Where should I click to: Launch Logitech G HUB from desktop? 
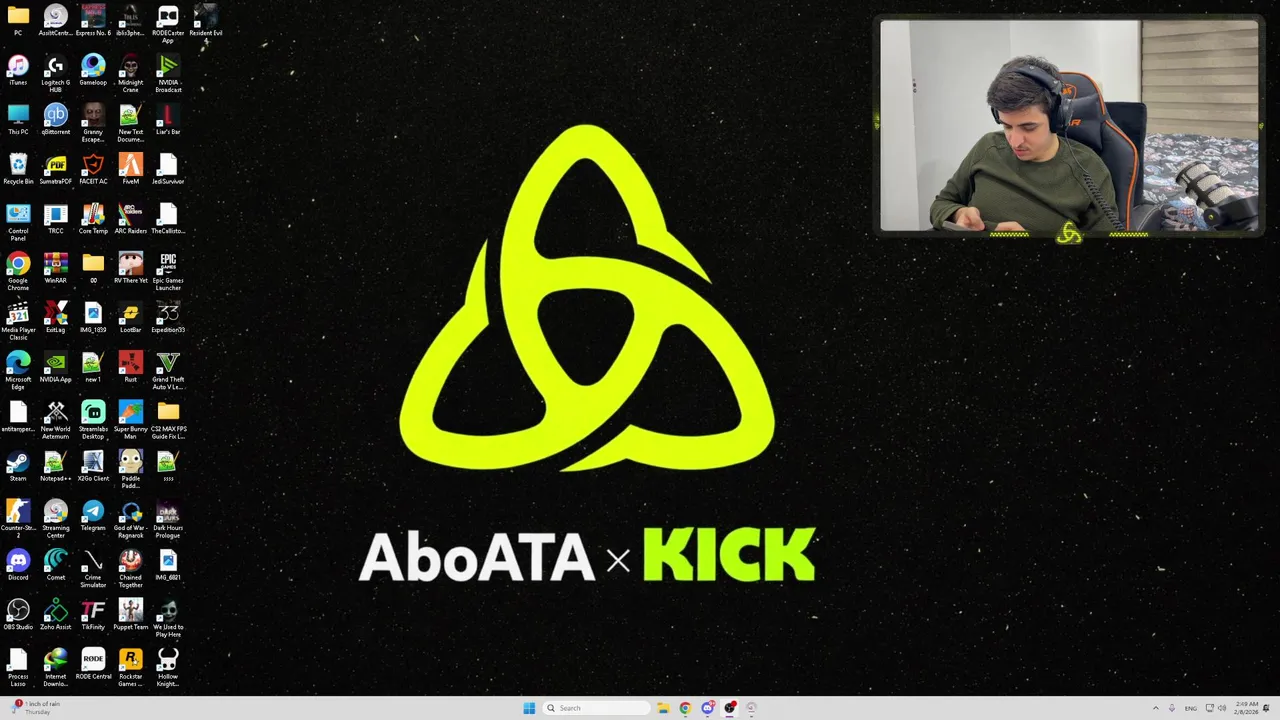56,73
